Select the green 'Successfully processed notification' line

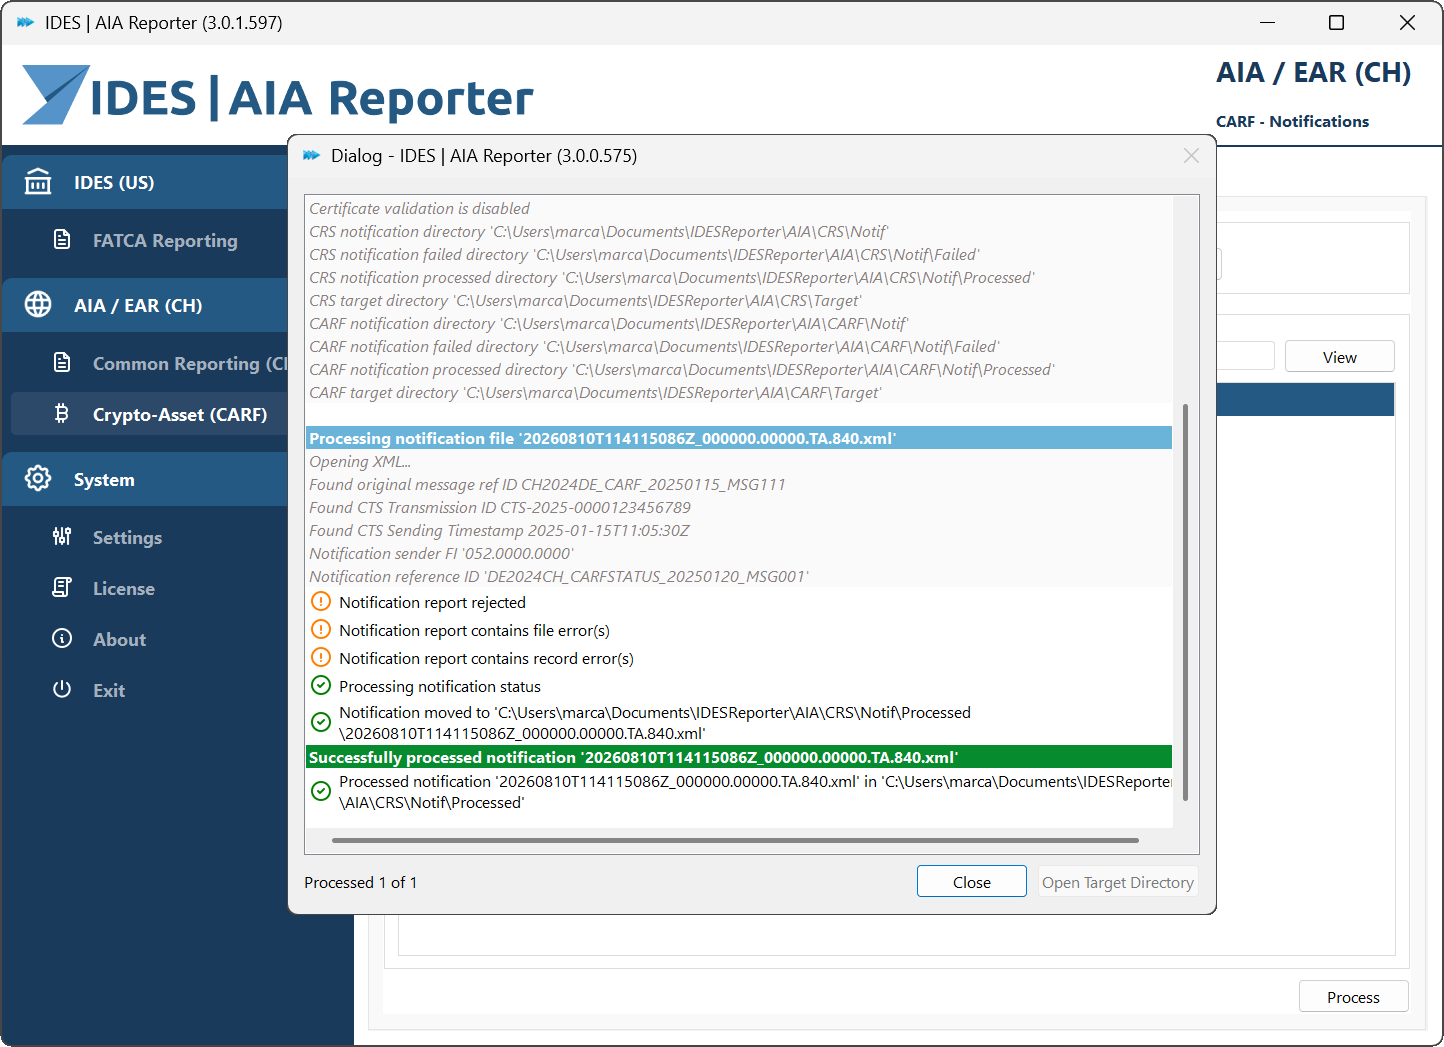coord(738,757)
